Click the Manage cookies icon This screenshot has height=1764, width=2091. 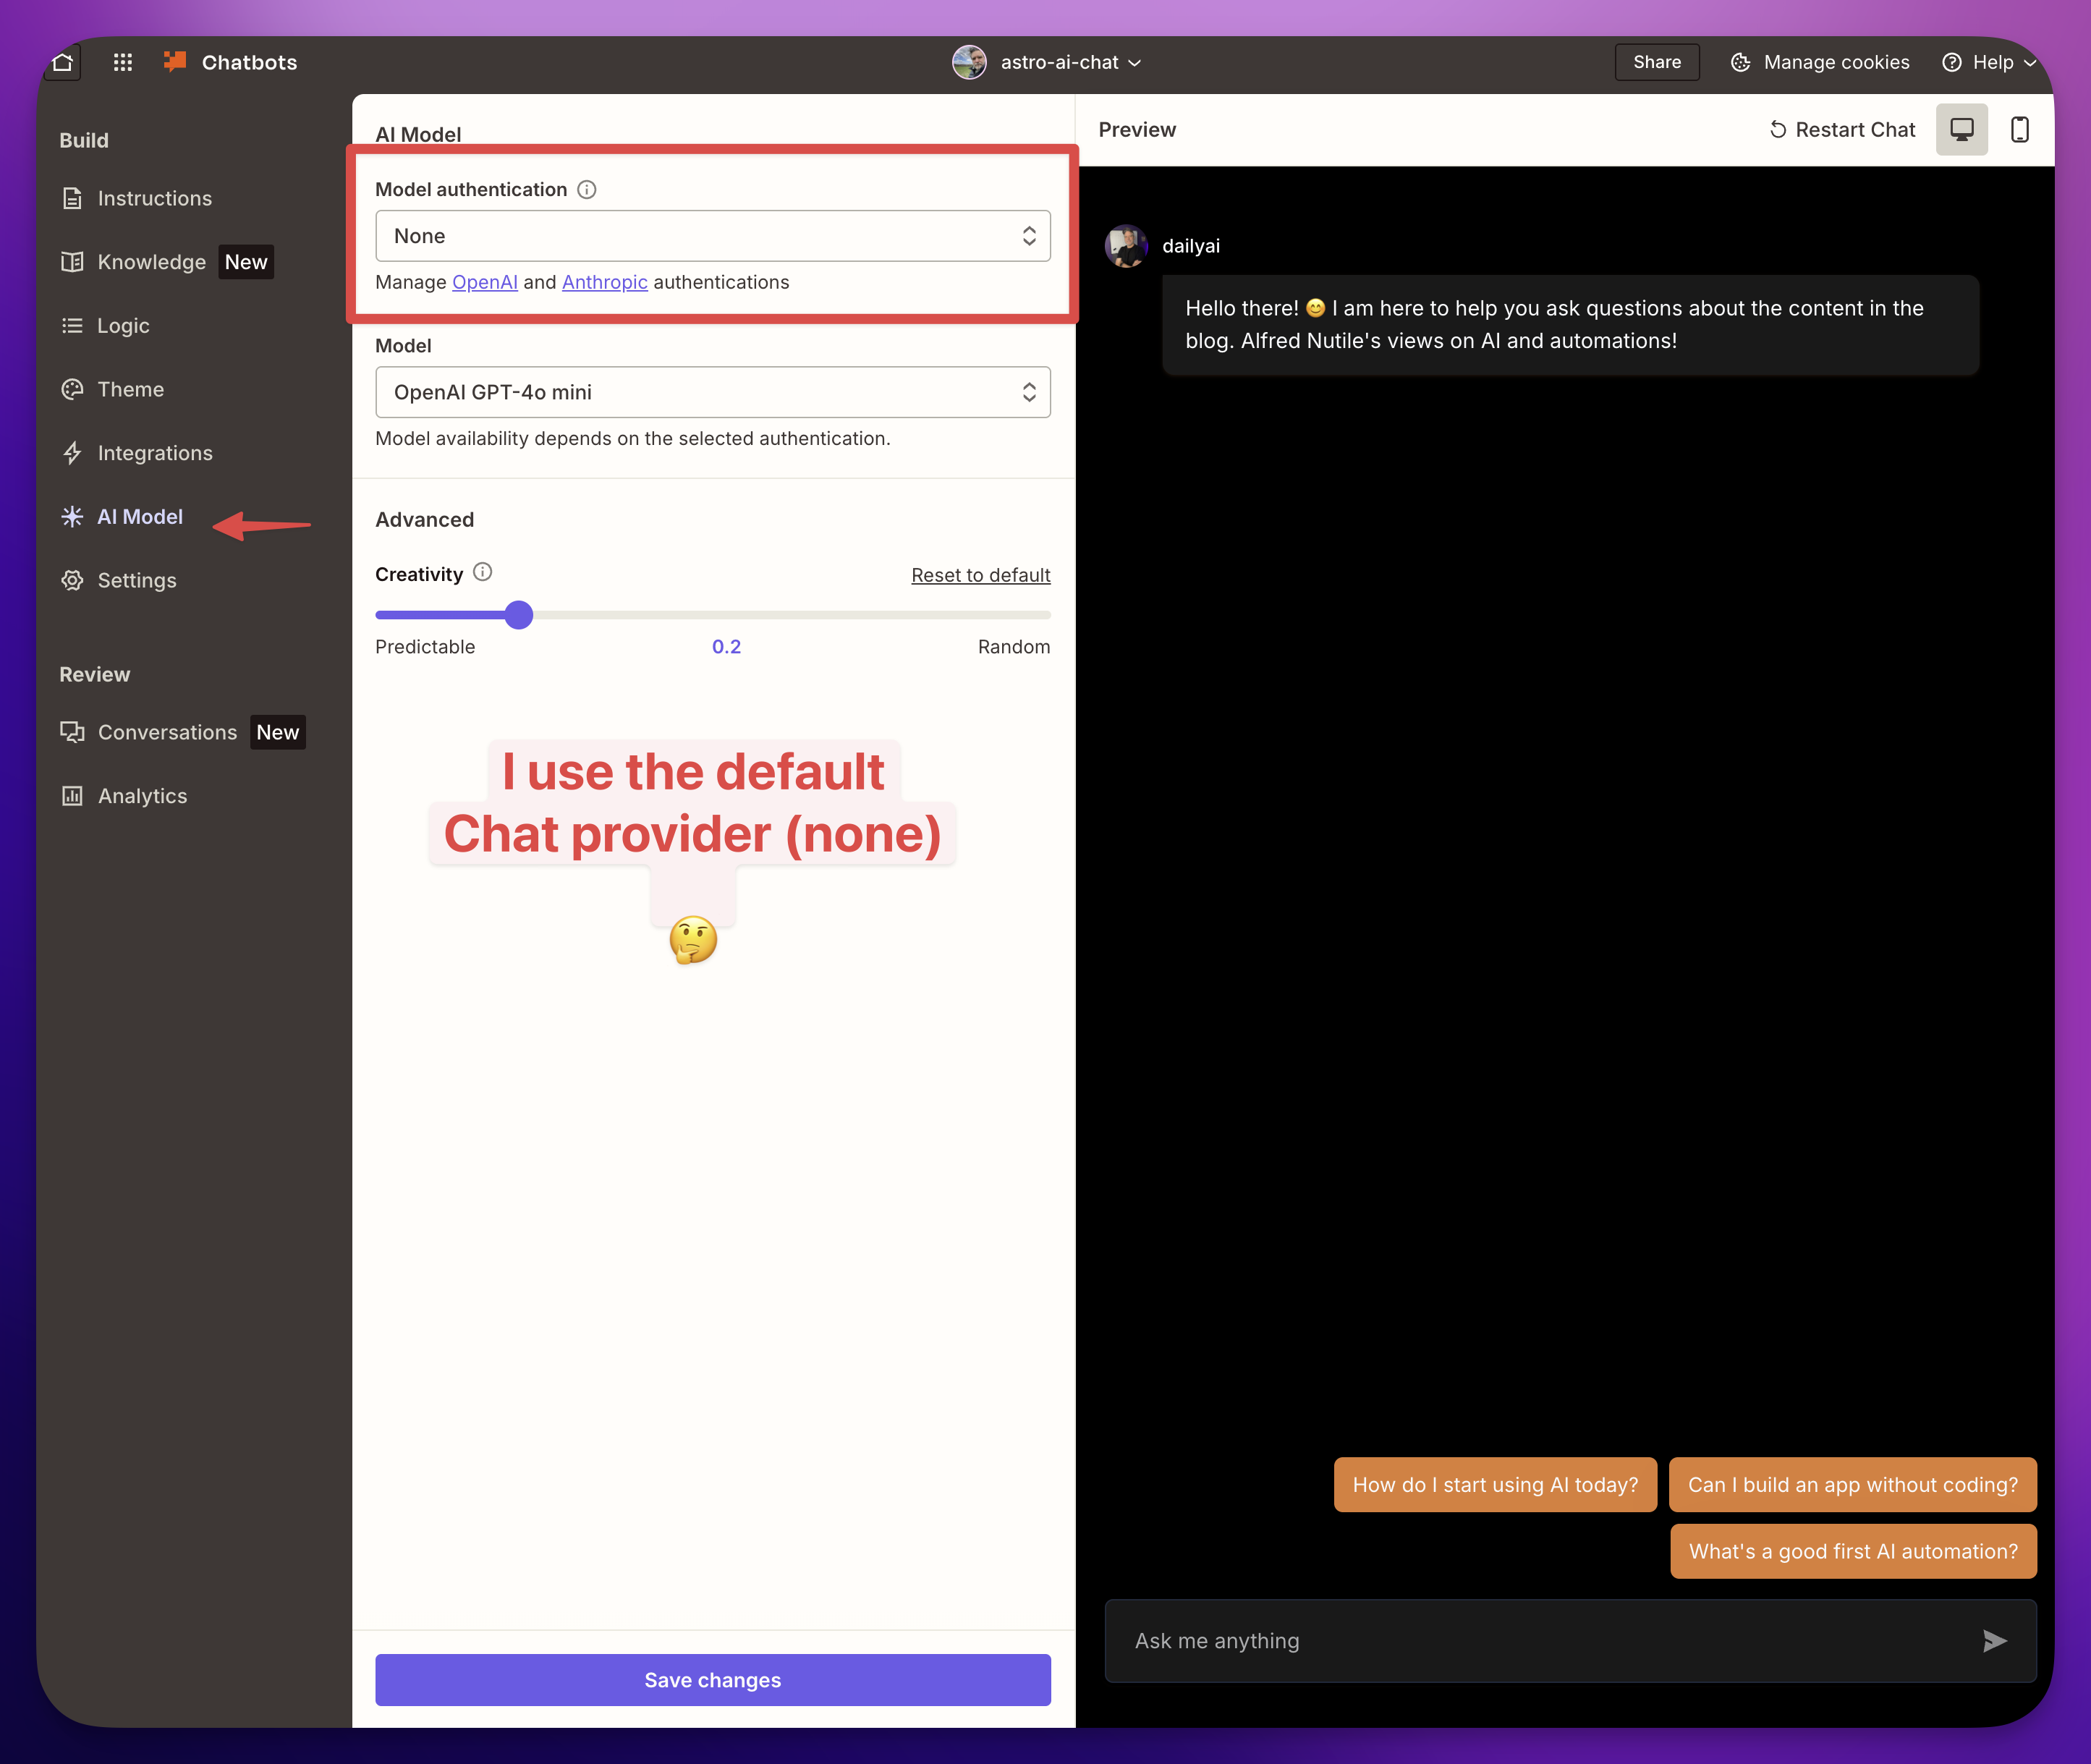tap(1740, 62)
